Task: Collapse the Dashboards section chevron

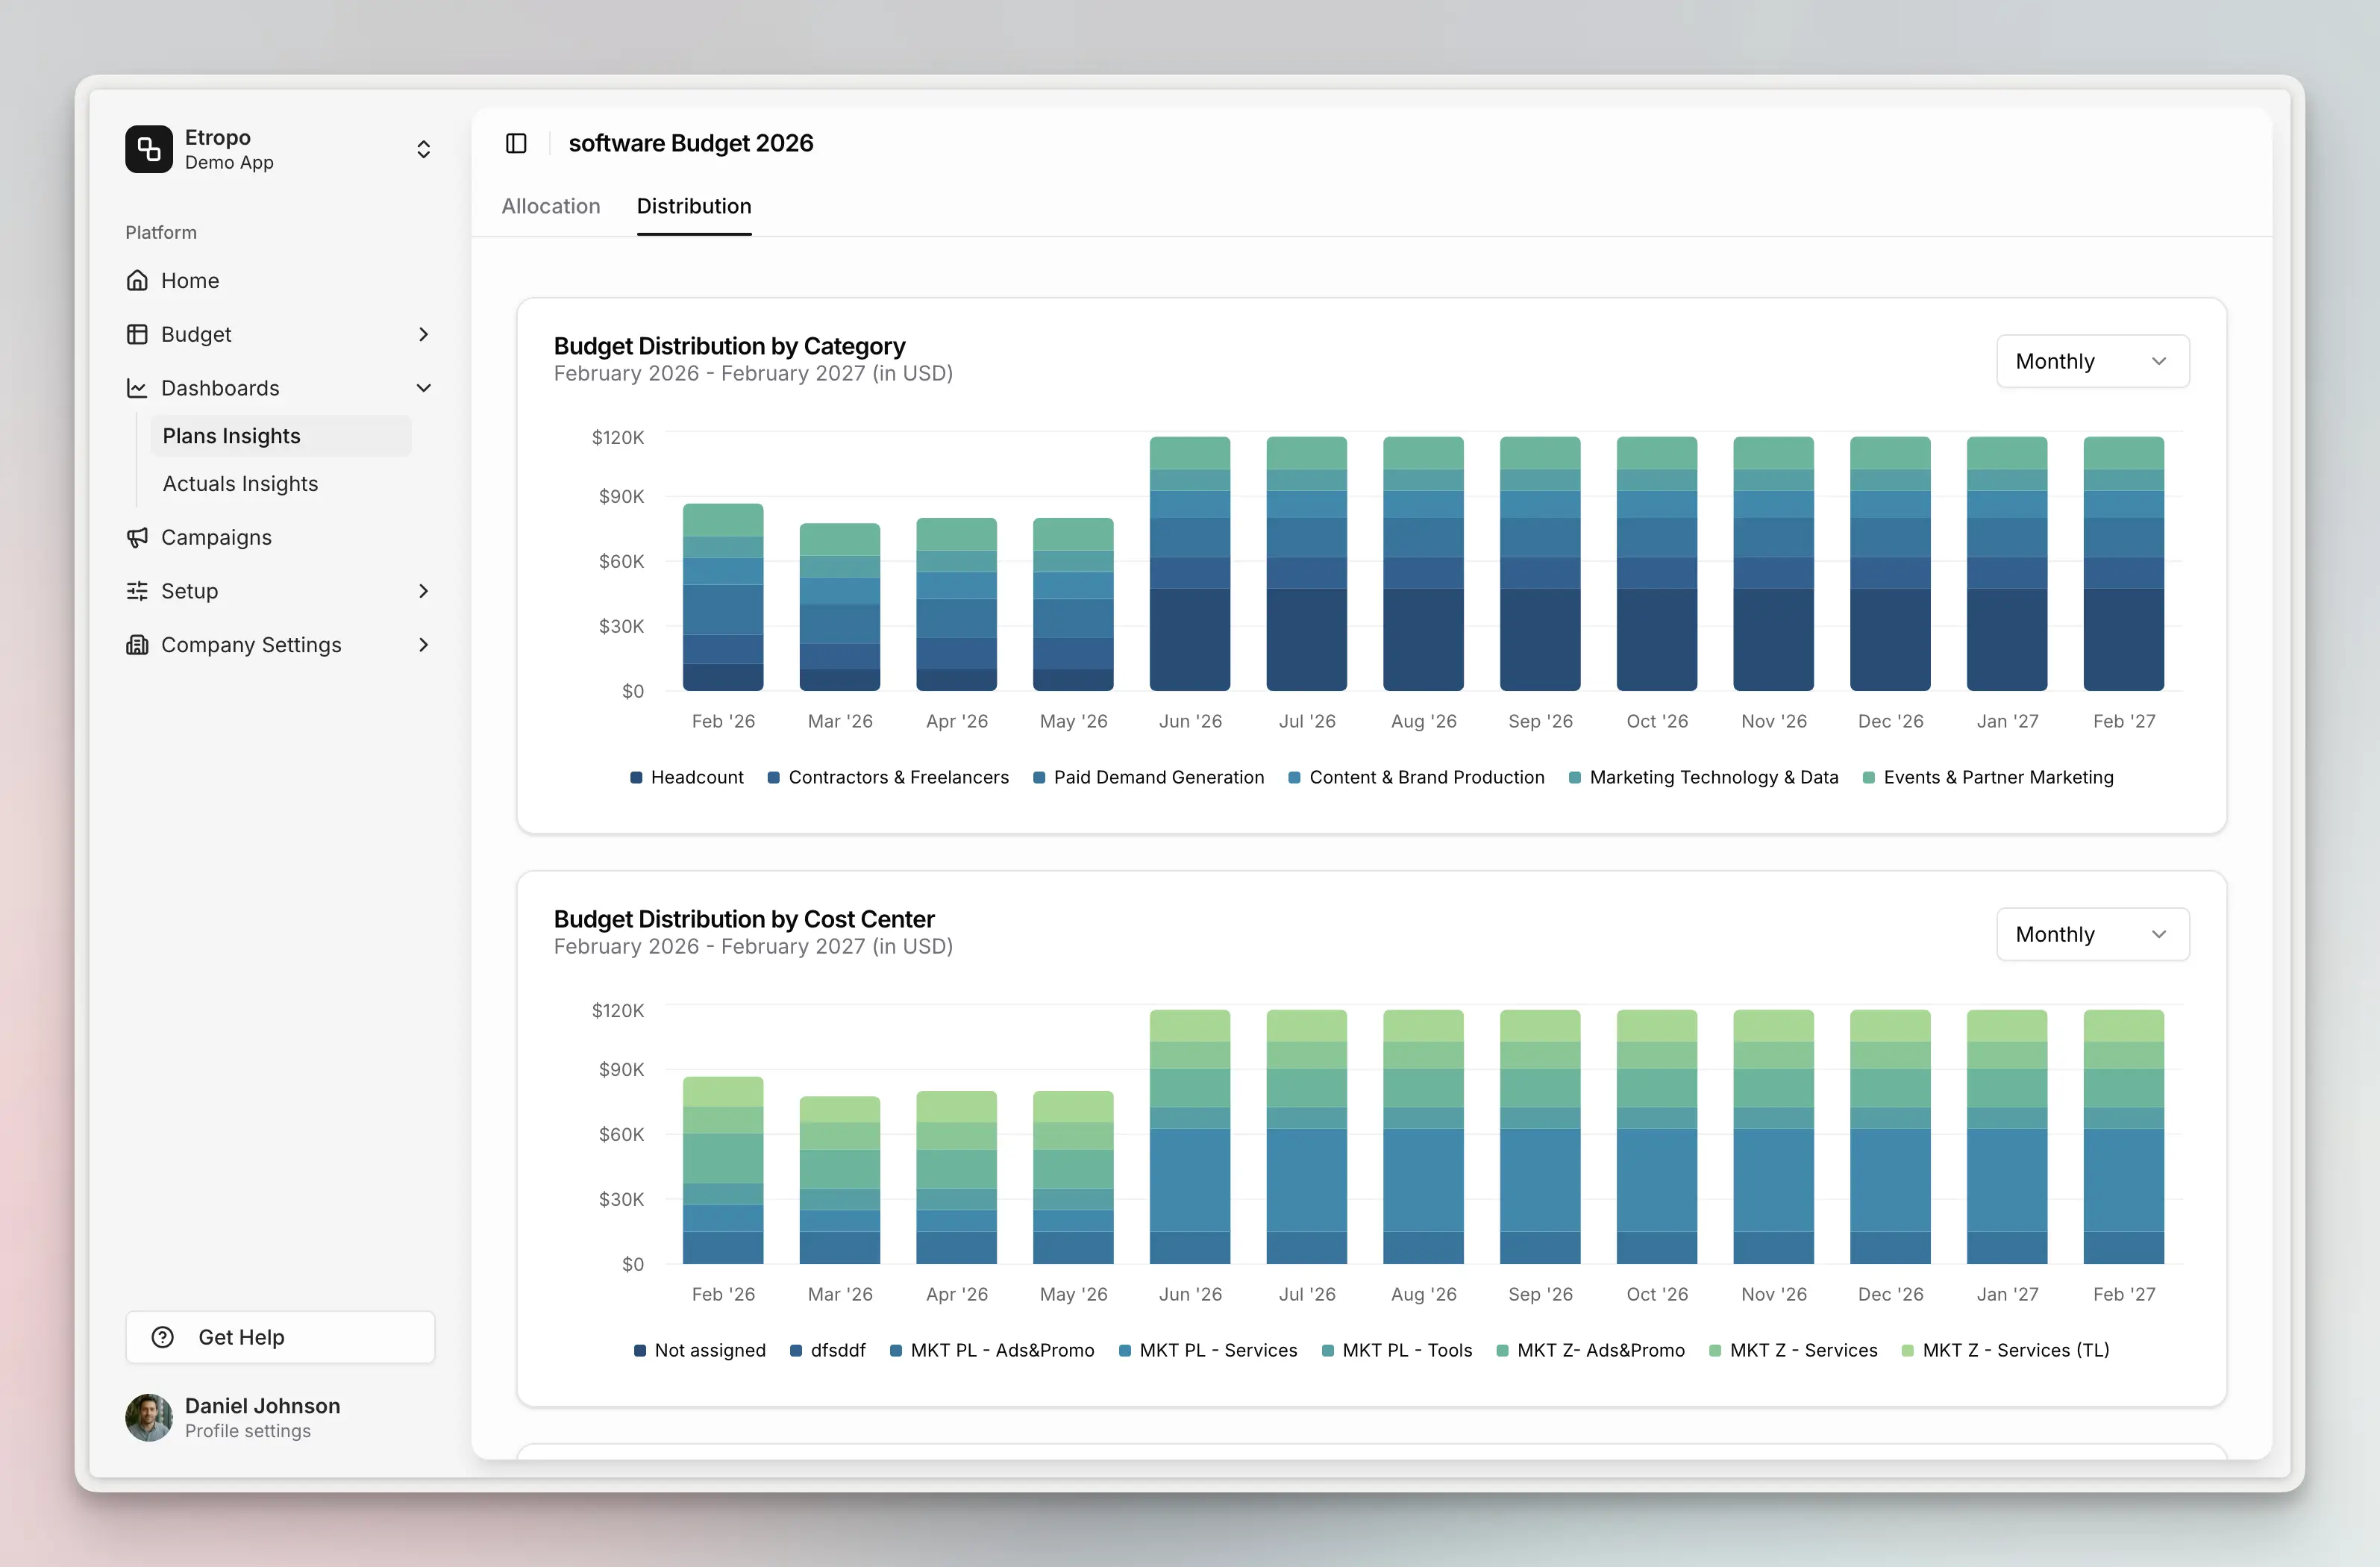Action: point(424,388)
